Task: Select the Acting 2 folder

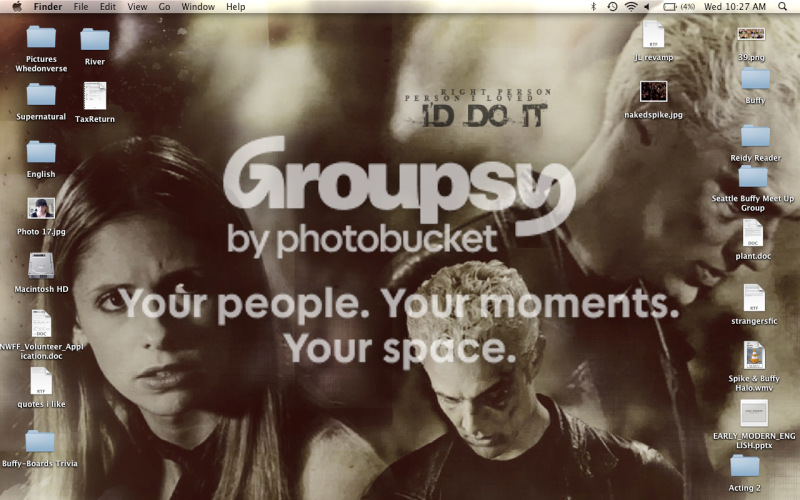Action: click(x=744, y=466)
